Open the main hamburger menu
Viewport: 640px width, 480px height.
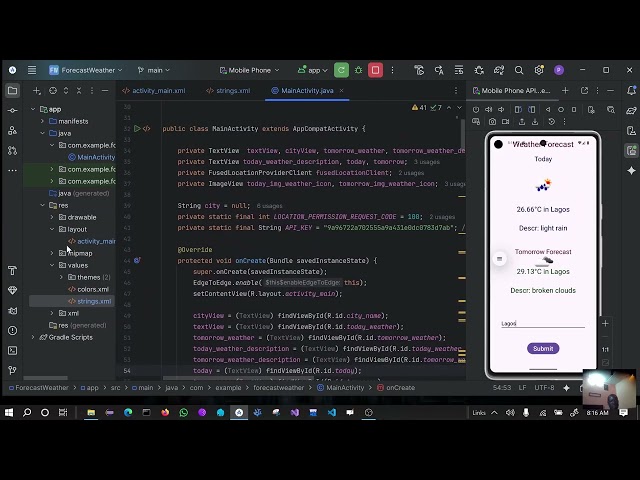point(32,70)
